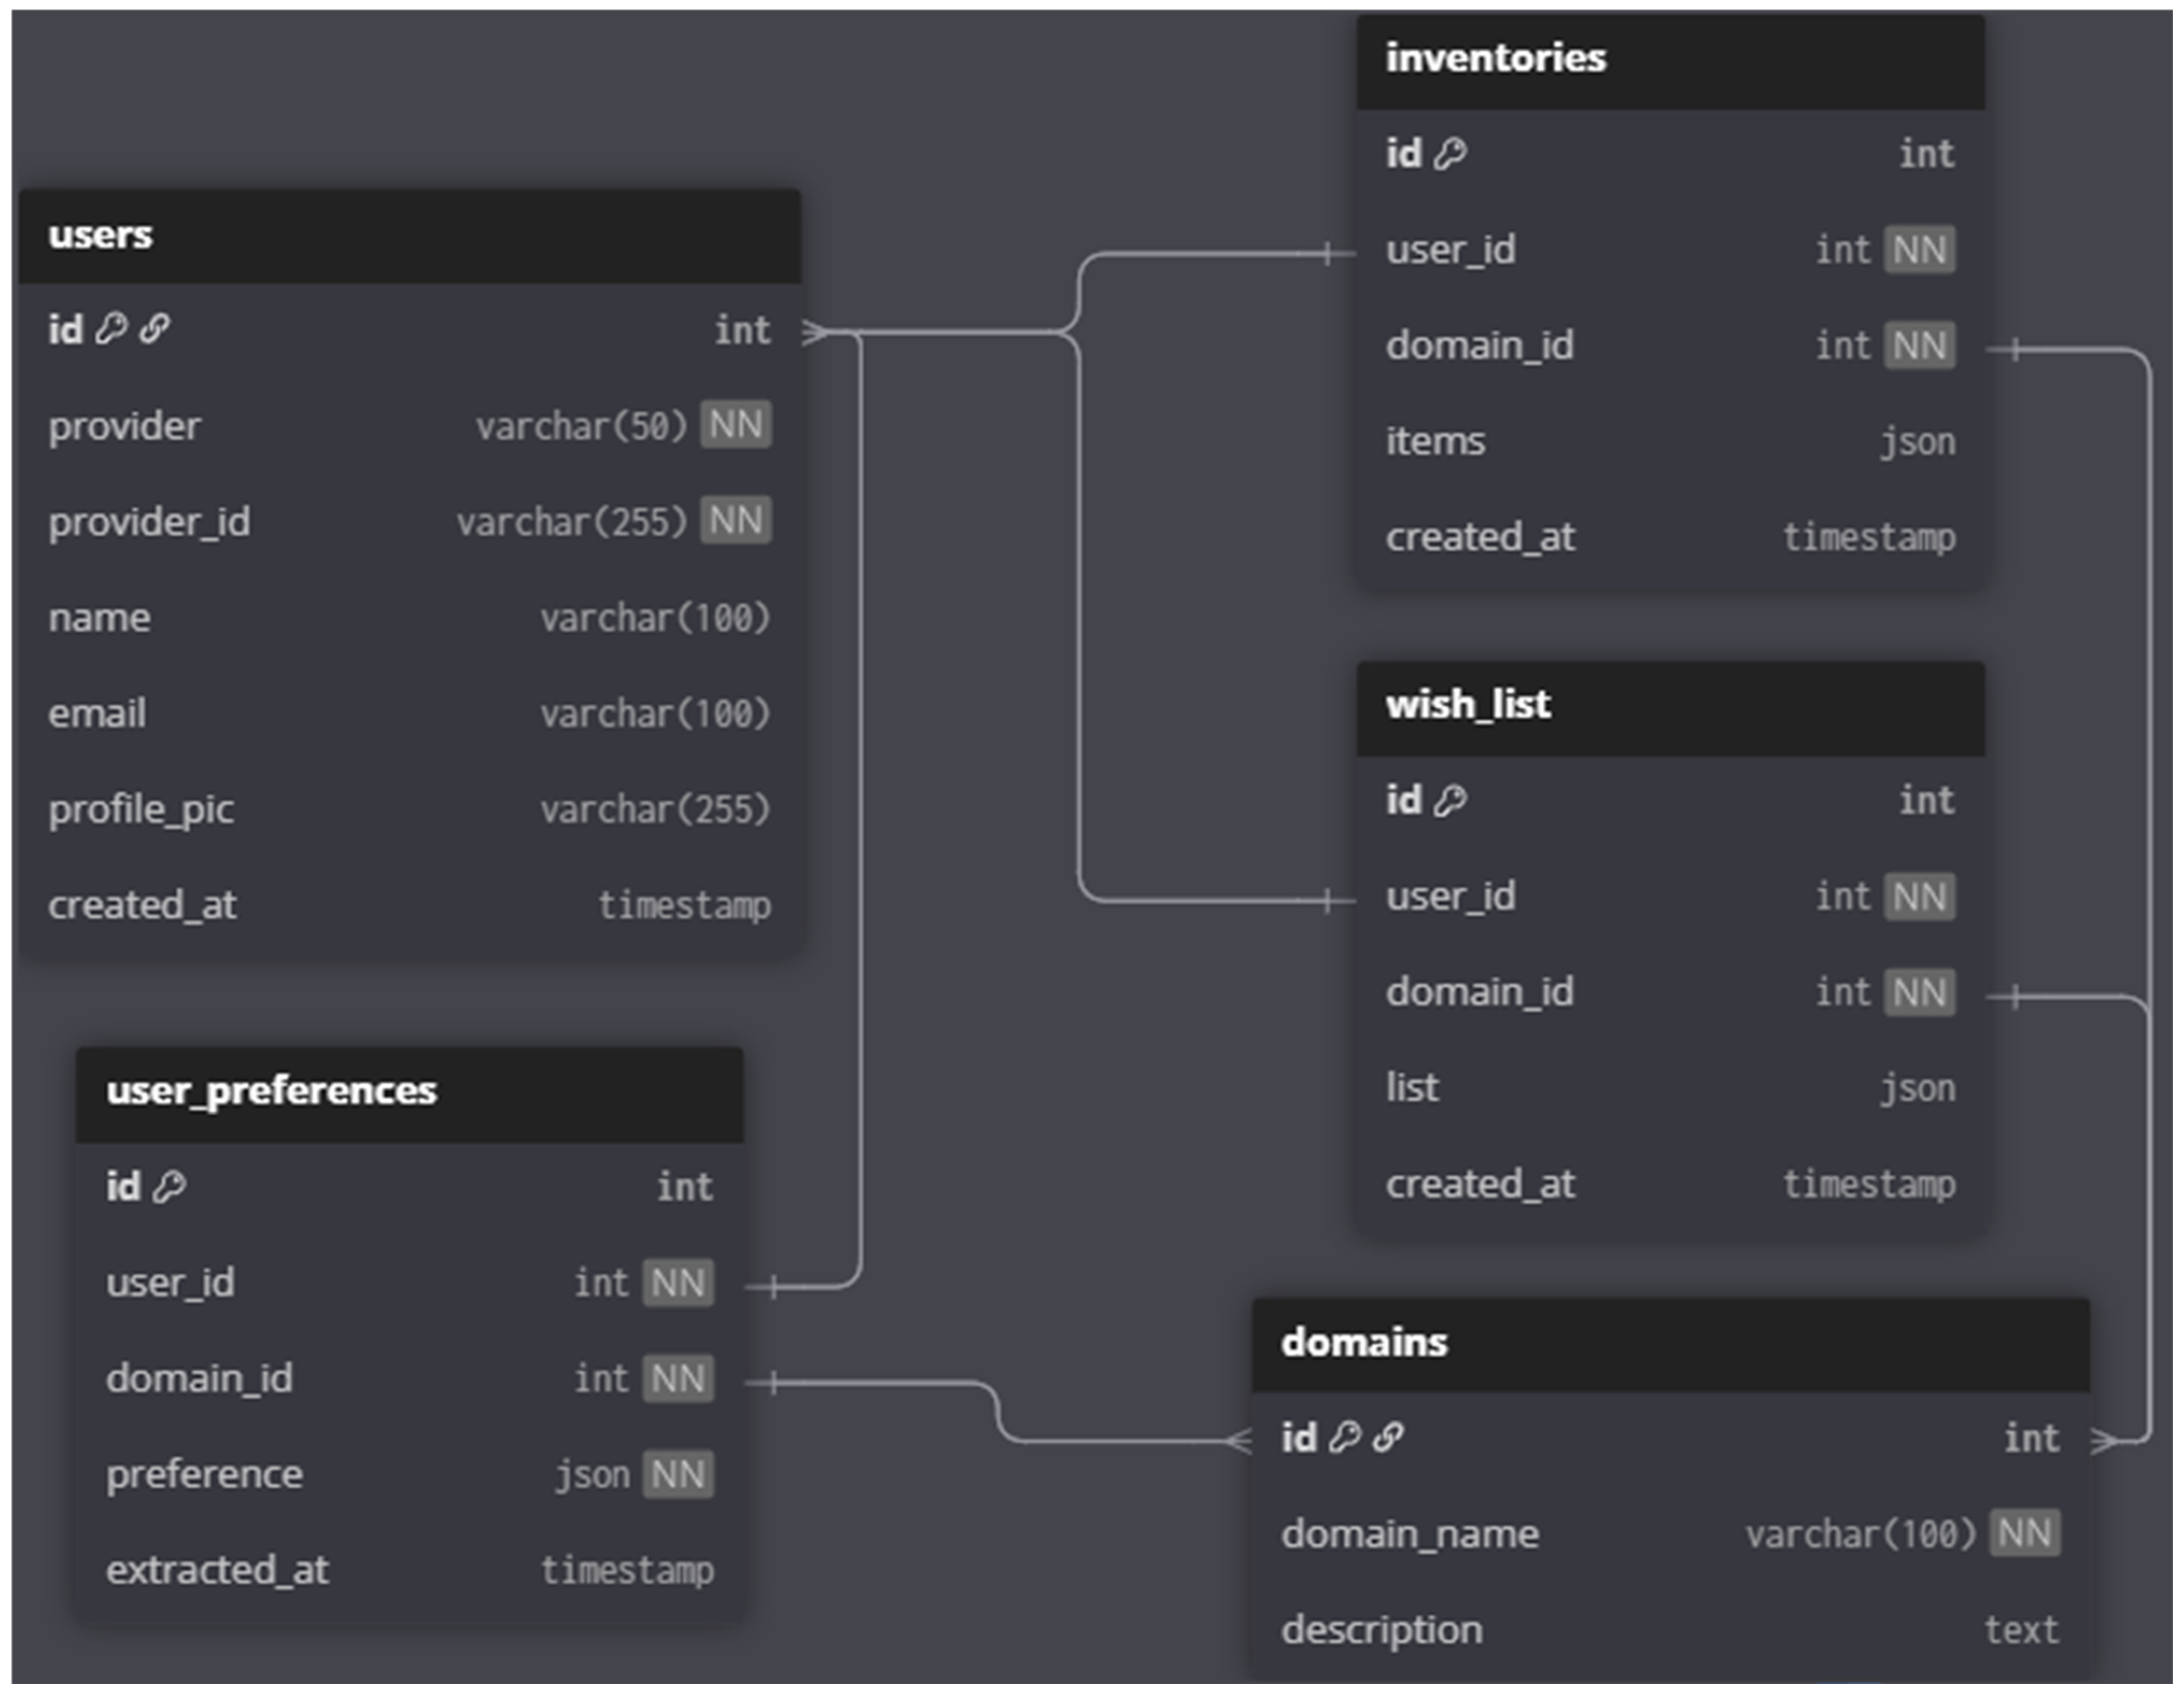Screen dimensions: 2184x1697
Task: Click the link icon in domains id row
Action: (x=1388, y=1437)
